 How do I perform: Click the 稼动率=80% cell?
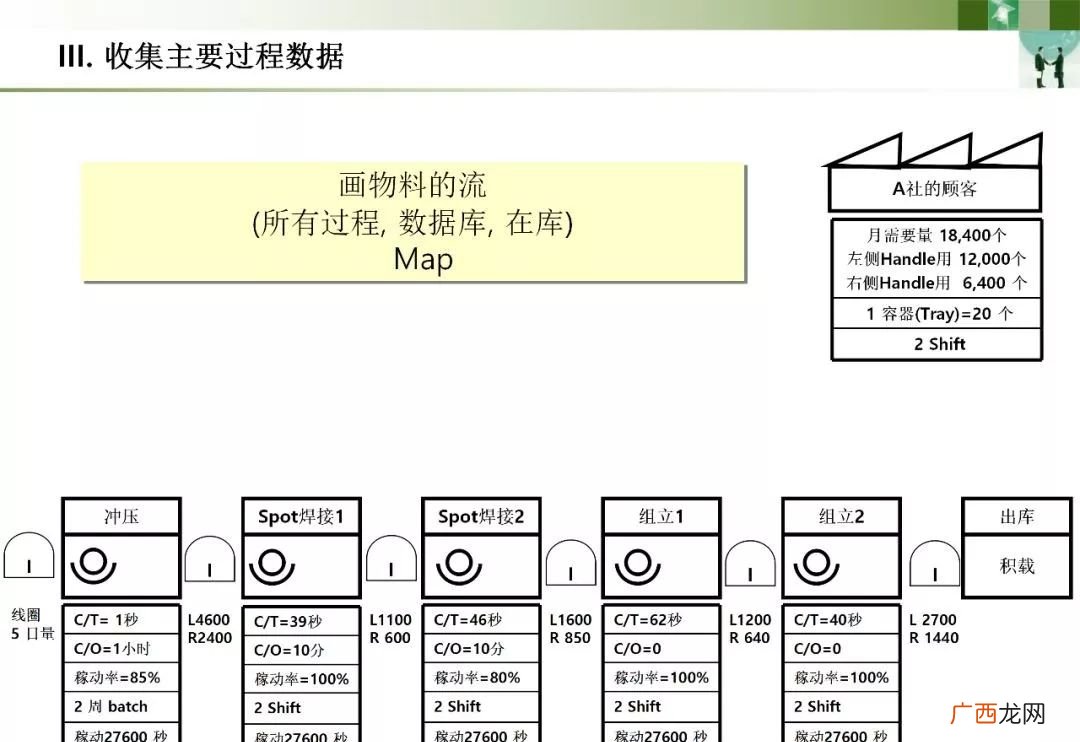pos(481,677)
